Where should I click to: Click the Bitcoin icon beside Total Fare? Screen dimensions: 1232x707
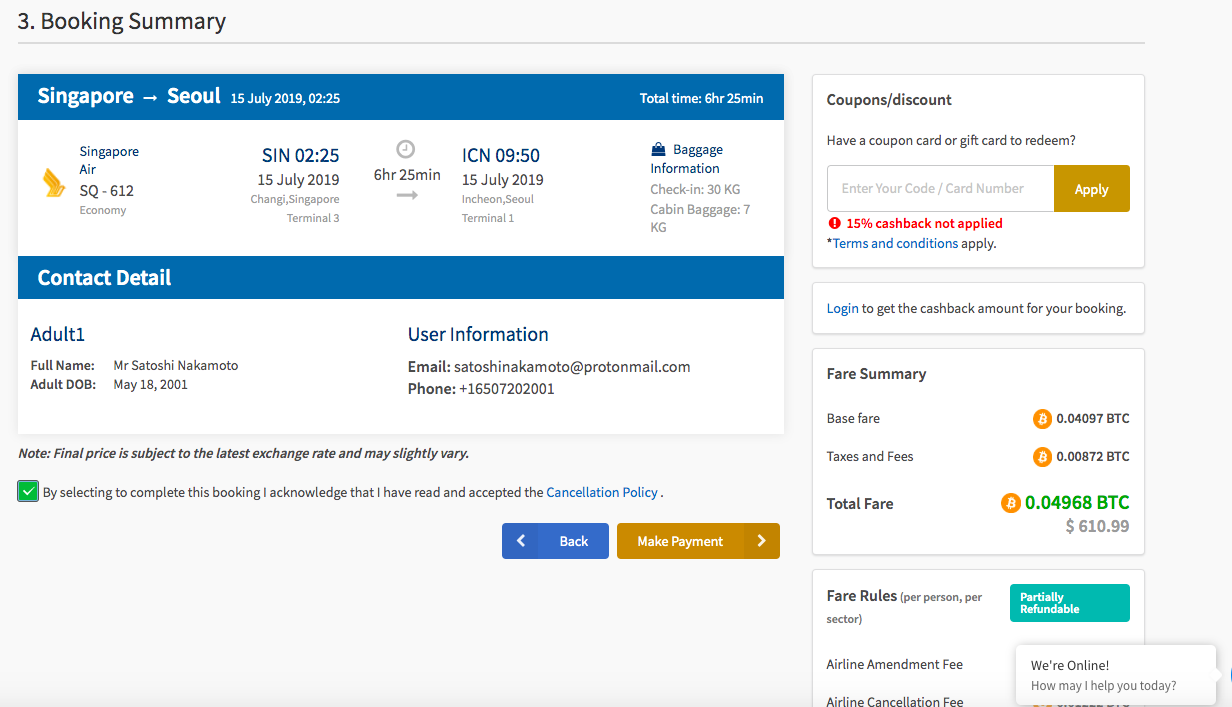click(1010, 504)
